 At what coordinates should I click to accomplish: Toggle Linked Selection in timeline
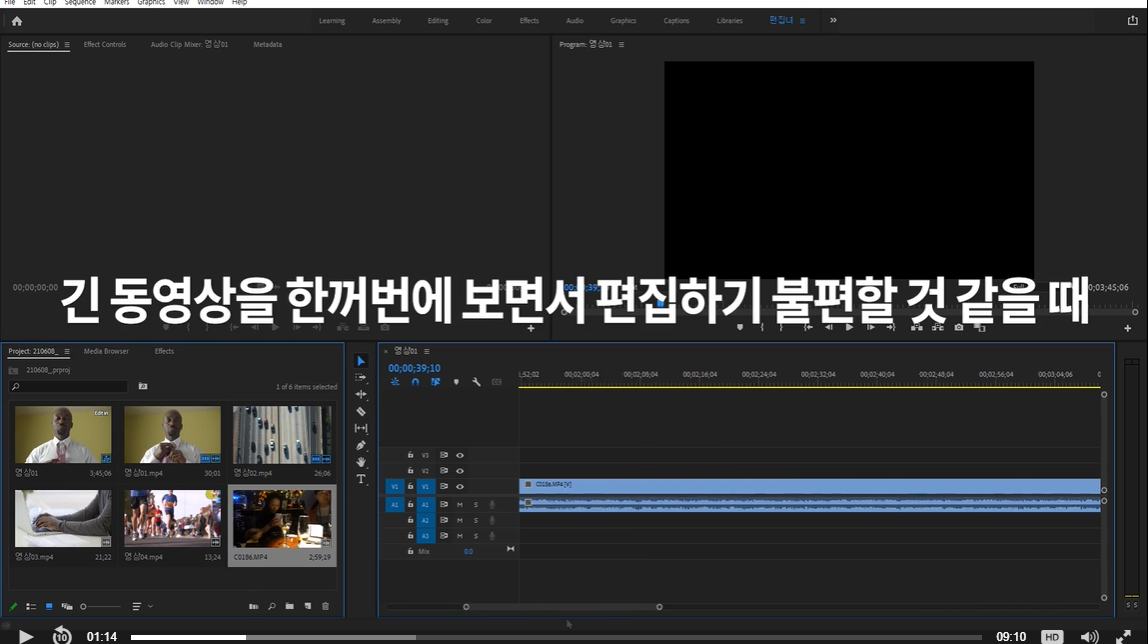click(x=436, y=382)
